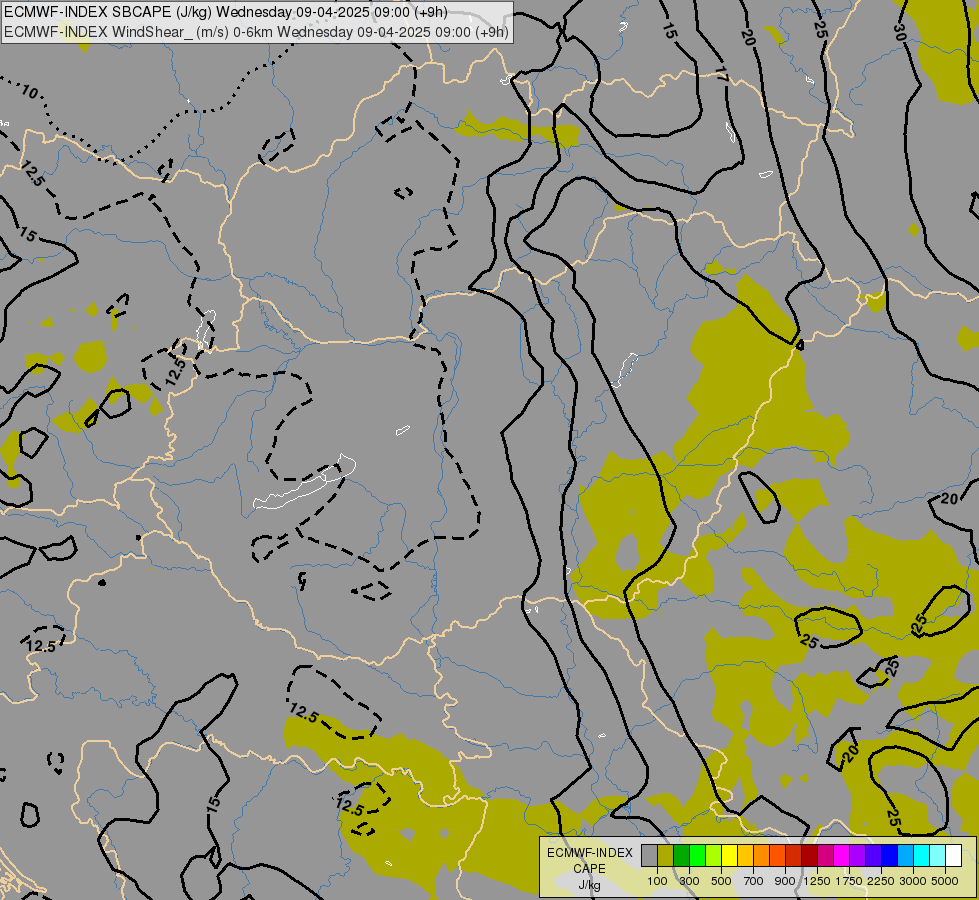Click the '30' contour label
The width and height of the screenshot is (979, 900).
tap(899, 32)
